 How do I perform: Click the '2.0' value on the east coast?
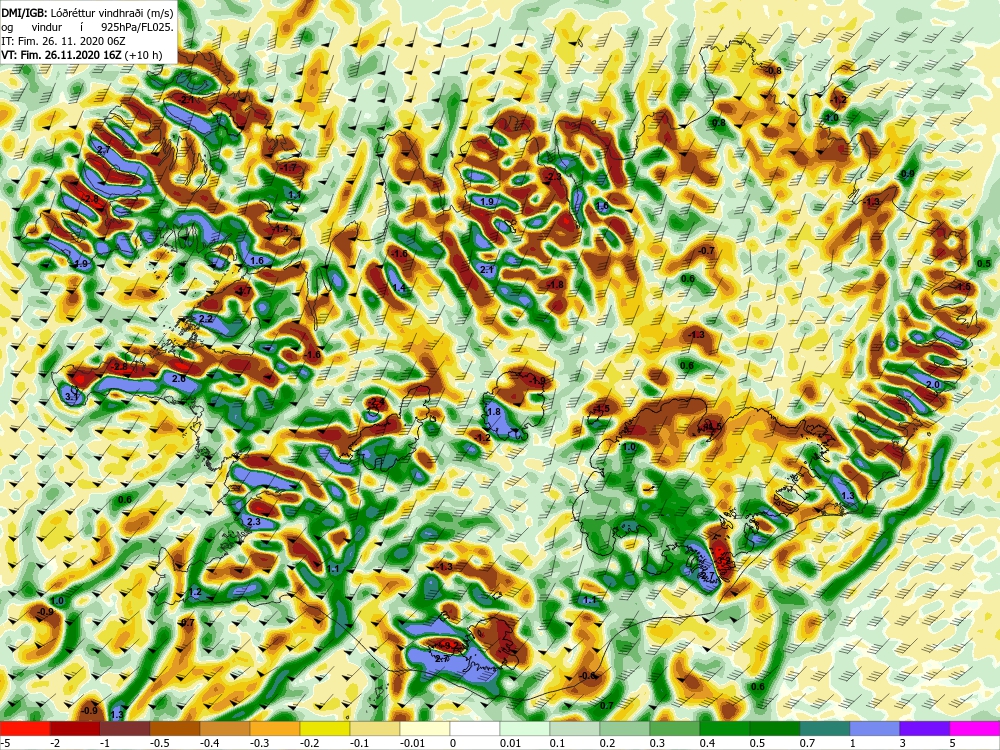point(932,385)
